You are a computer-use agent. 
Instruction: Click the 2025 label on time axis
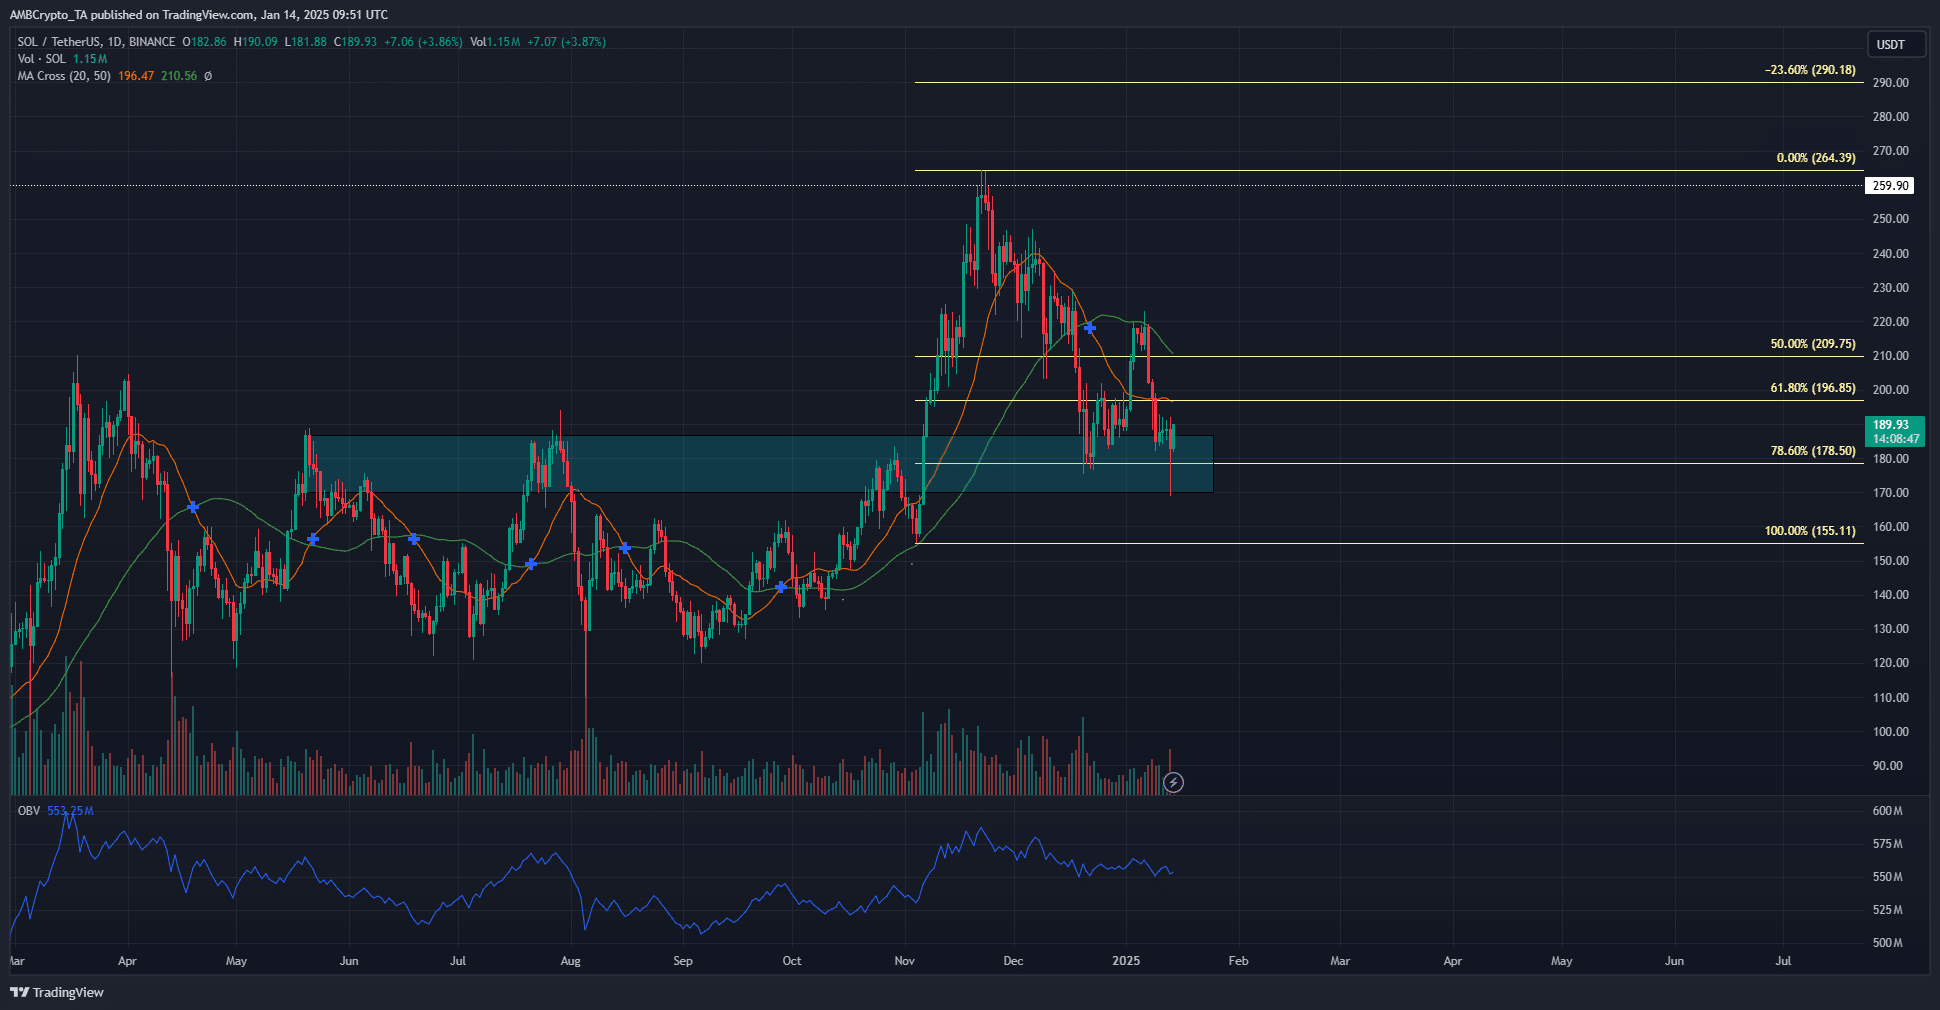(1126, 961)
